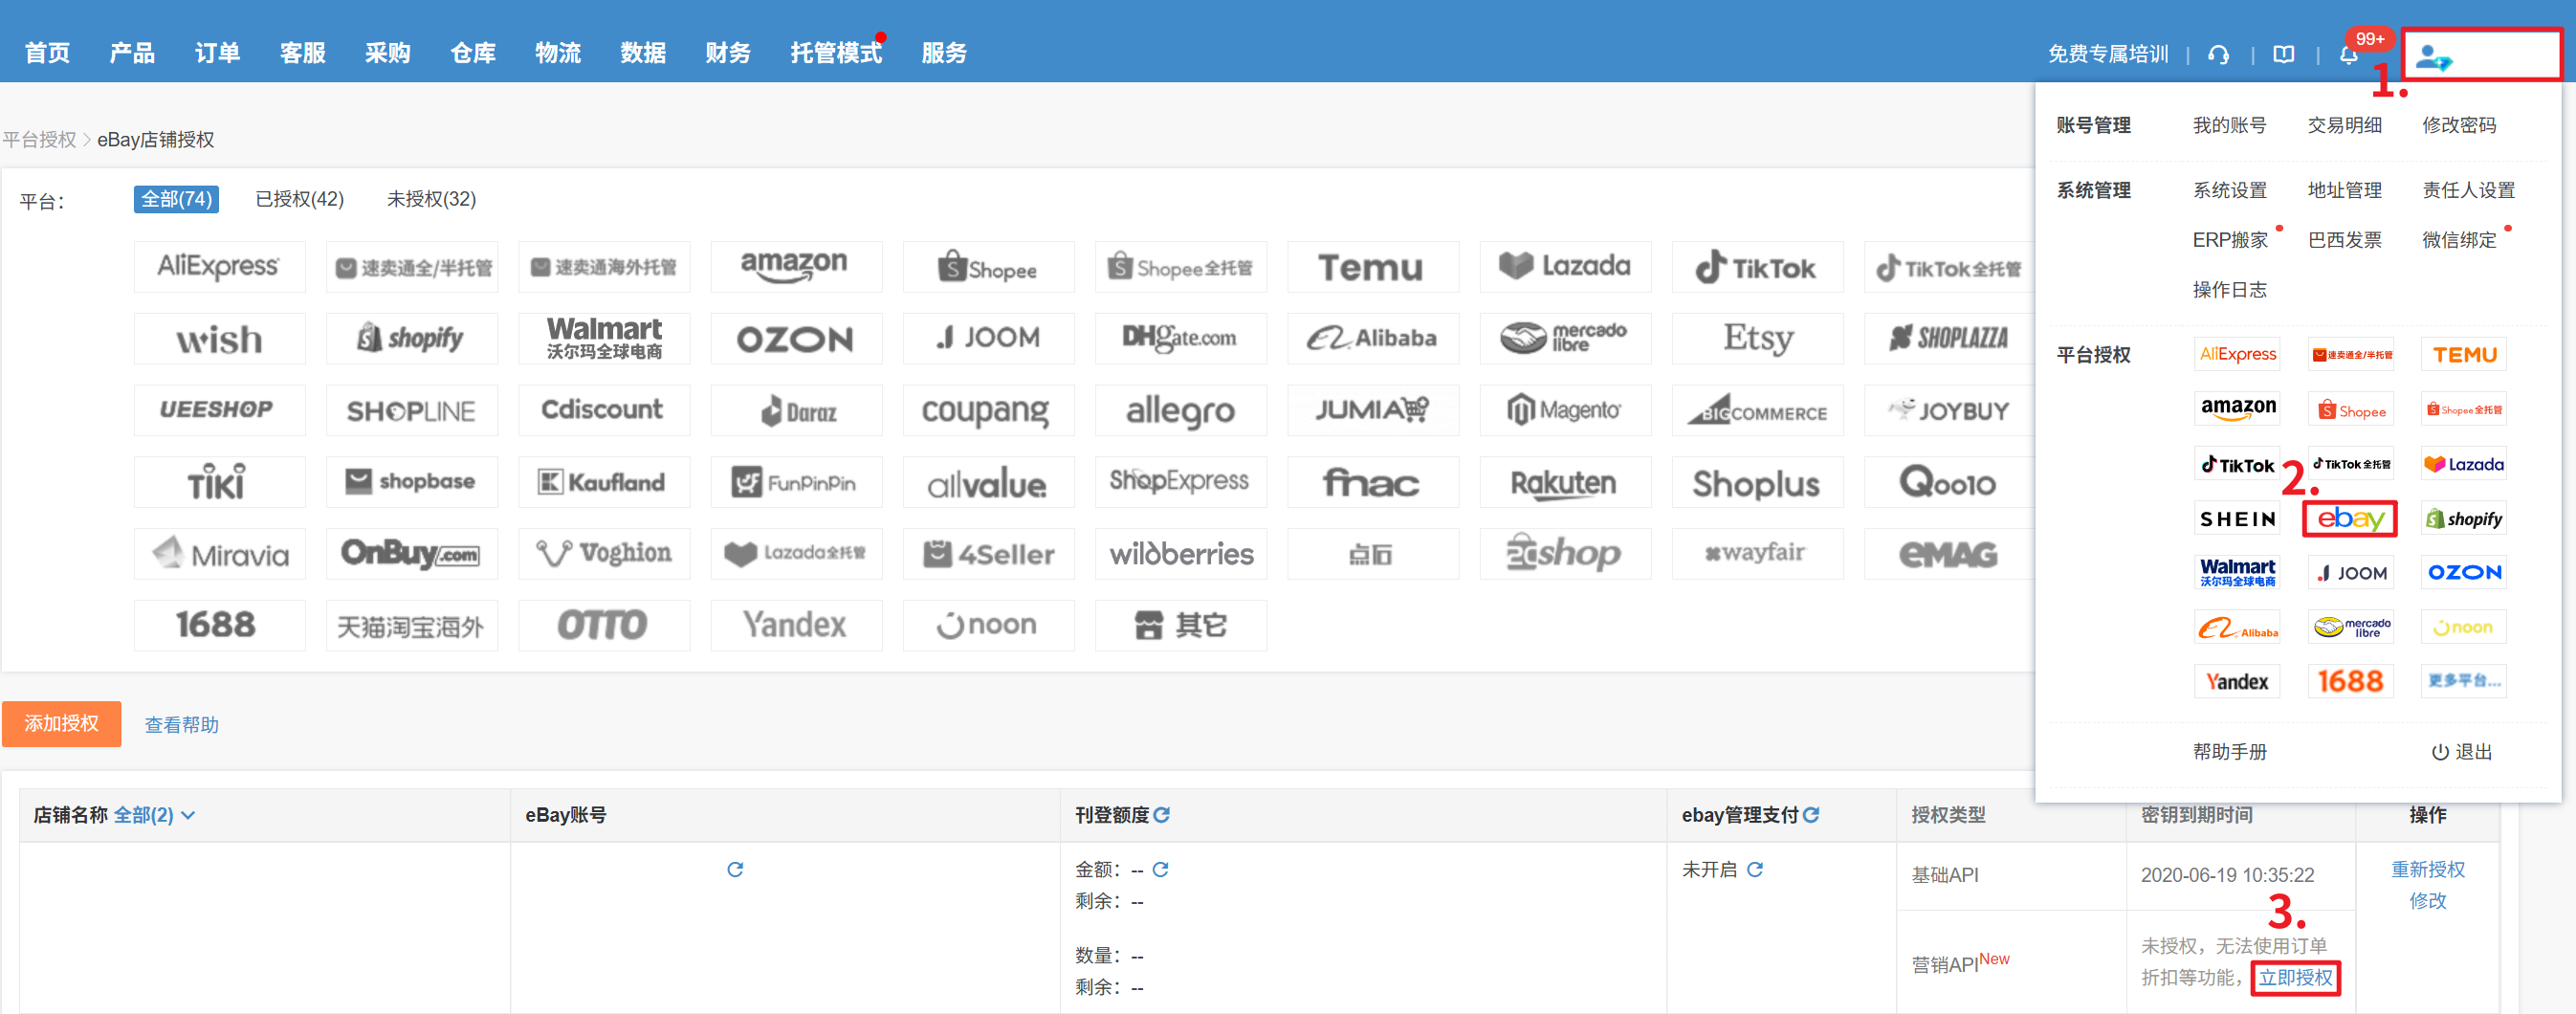Refresh the ebay管理支付 column header
The image size is (2576, 1014).
tap(1811, 815)
